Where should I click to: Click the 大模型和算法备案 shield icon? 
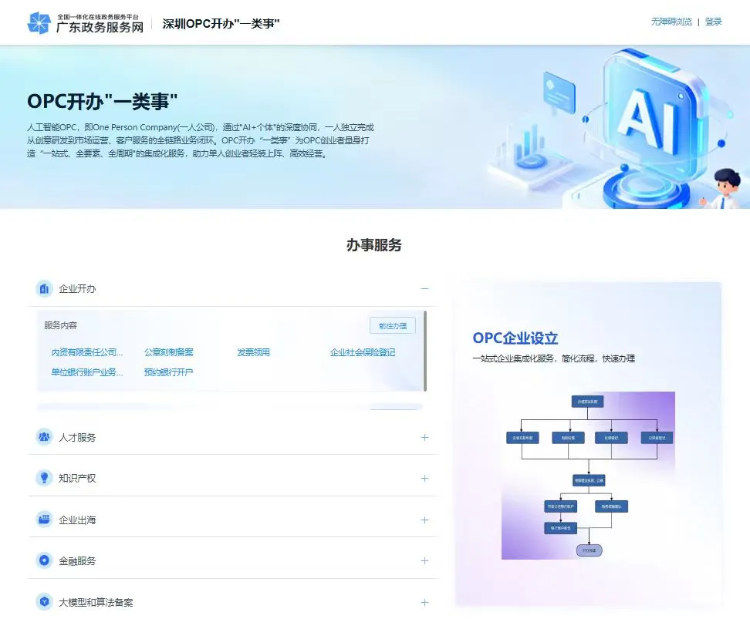click(44, 602)
